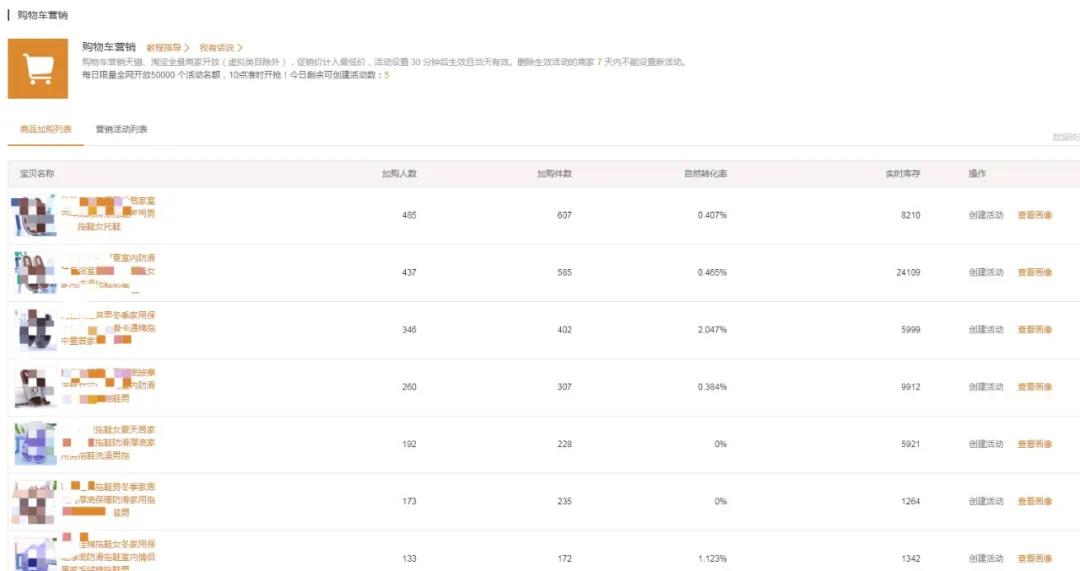Click 创建活动 for the row with stock 5921
Viewport: 1080px width, 571px height.
(986, 444)
